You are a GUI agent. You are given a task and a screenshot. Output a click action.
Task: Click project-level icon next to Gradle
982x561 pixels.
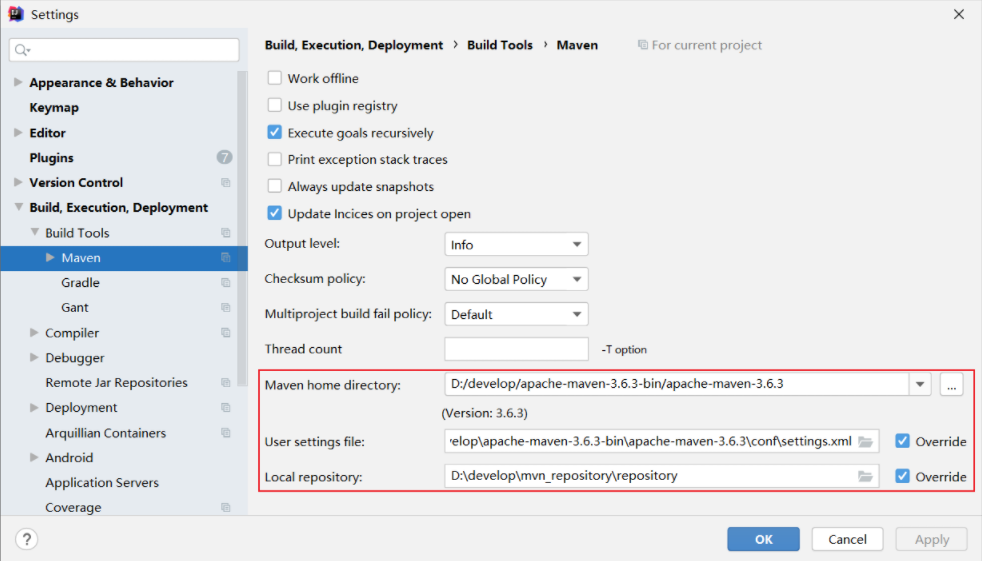[225, 282]
